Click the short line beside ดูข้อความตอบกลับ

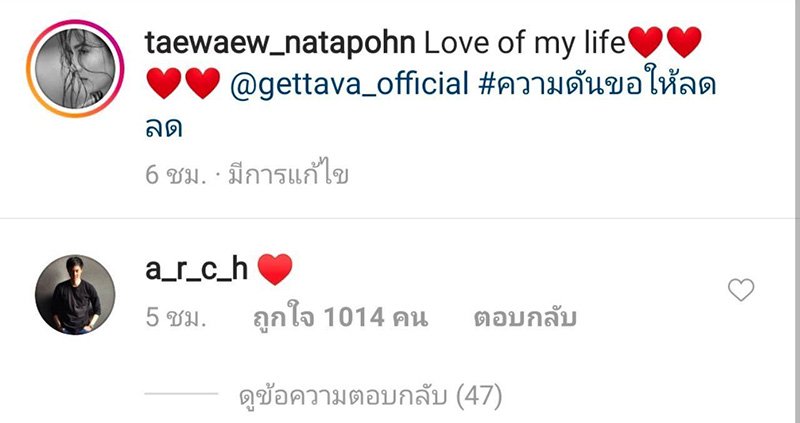pyautogui.click(x=181, y=393)
